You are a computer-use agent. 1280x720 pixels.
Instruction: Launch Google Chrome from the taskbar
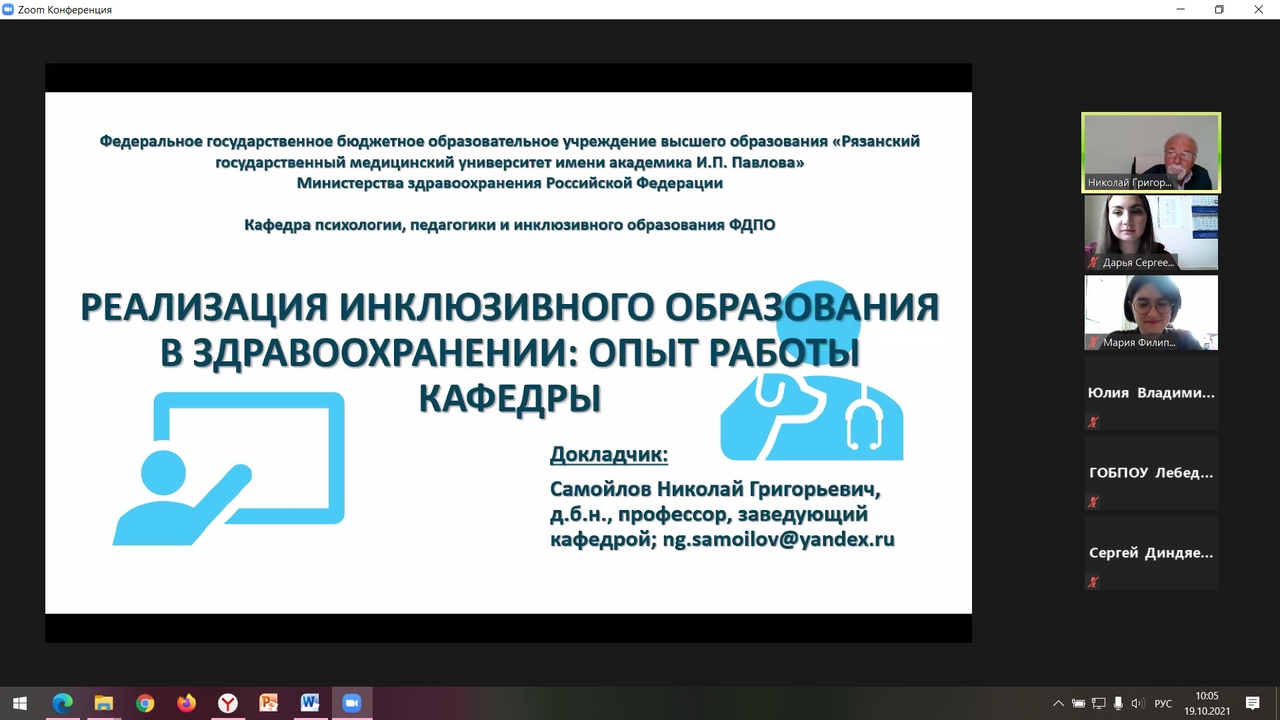coord(145,703)
